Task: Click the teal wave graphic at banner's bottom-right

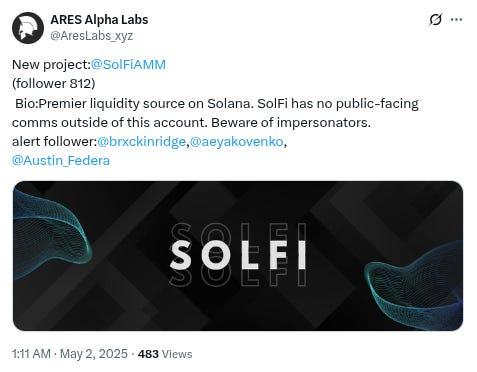Action: coord(415,288)
